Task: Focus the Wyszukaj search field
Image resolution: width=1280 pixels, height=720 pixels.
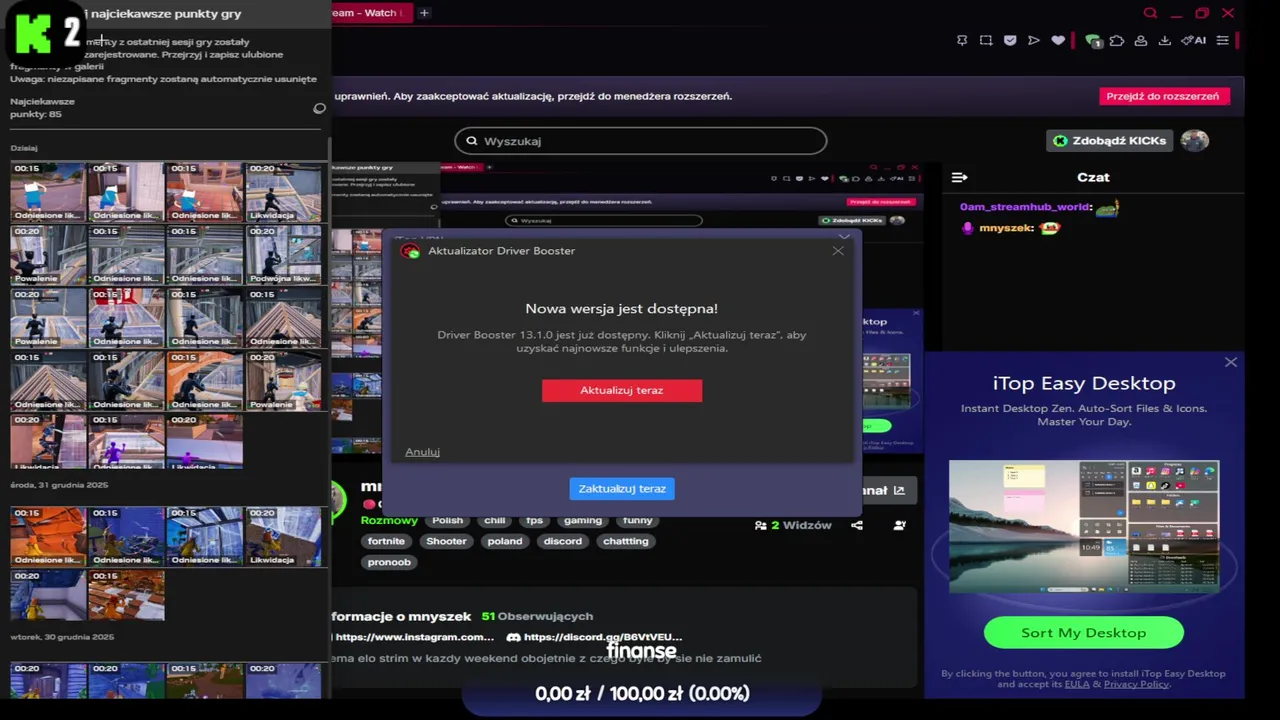Action: (641, 141)
